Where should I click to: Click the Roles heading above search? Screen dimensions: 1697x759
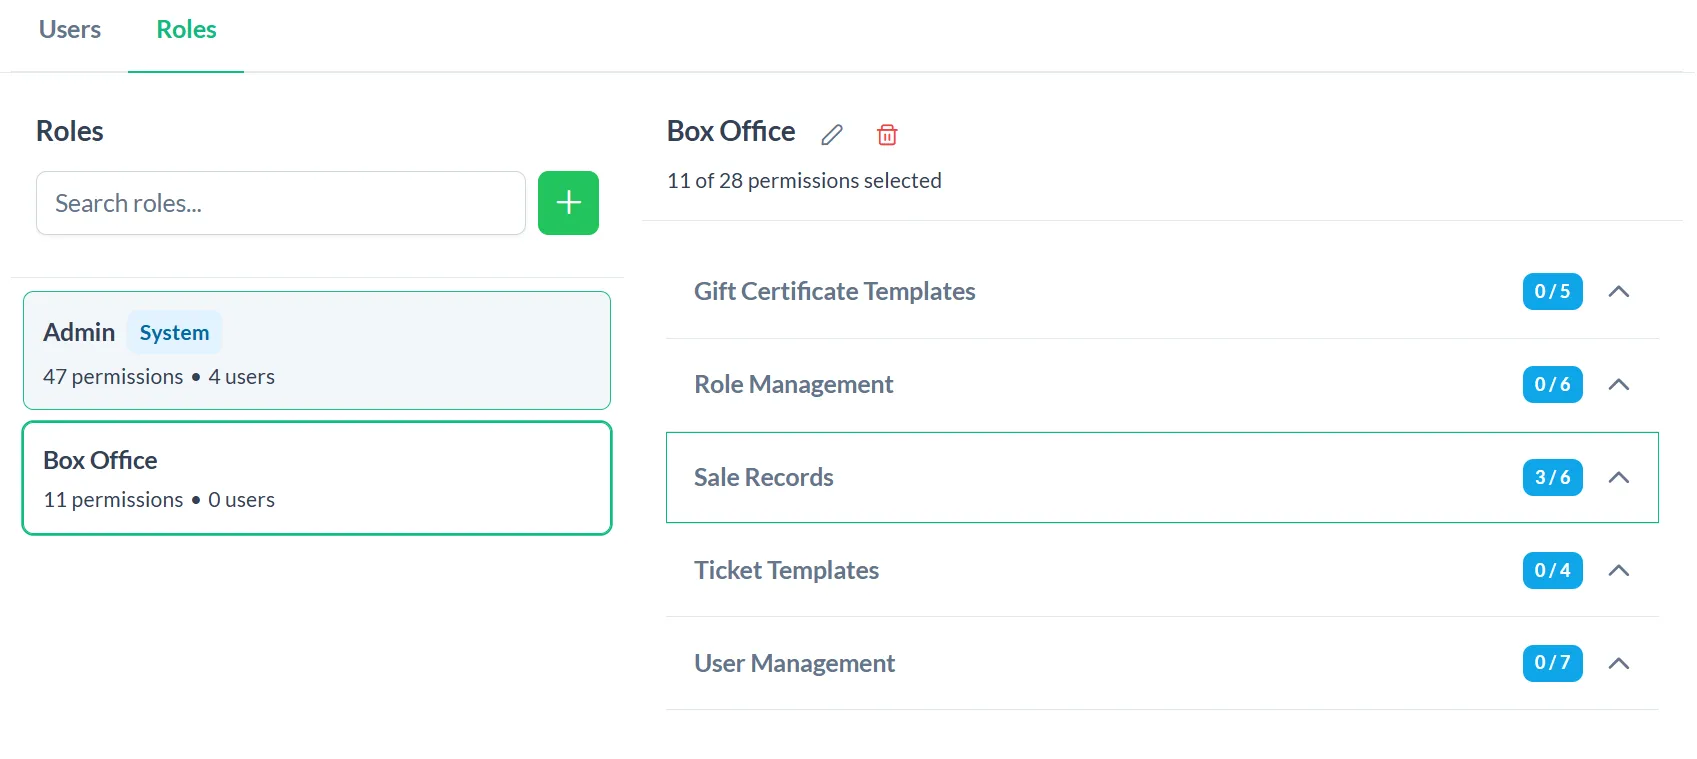click(70, 131)
